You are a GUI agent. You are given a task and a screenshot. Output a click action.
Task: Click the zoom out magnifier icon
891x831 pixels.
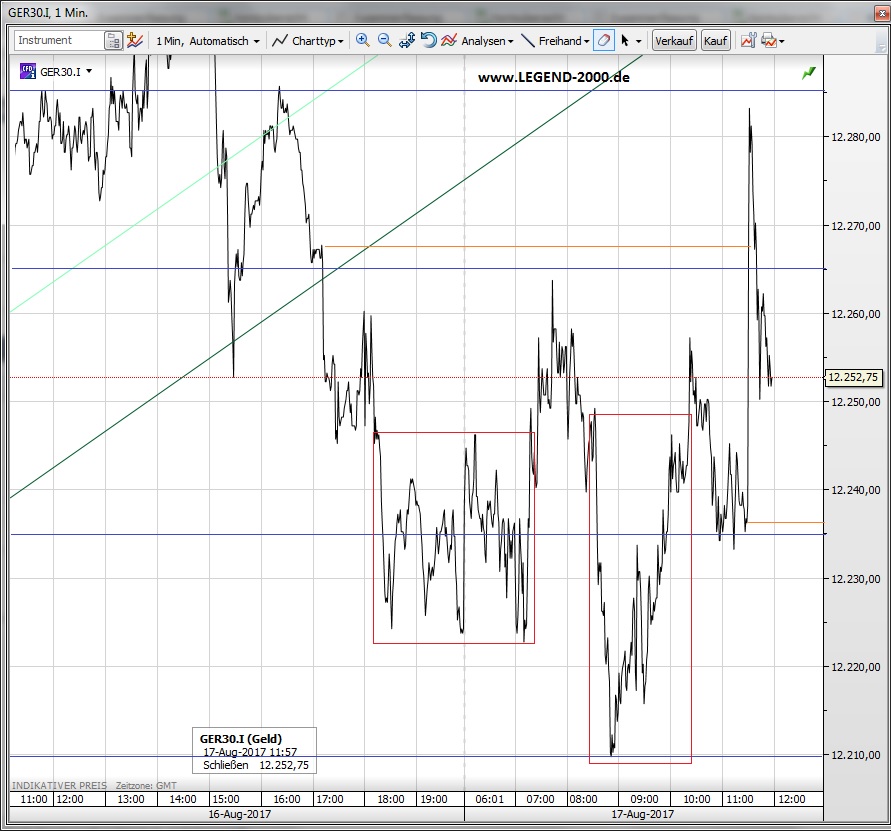pyautogui.click(x=384, y=41)
